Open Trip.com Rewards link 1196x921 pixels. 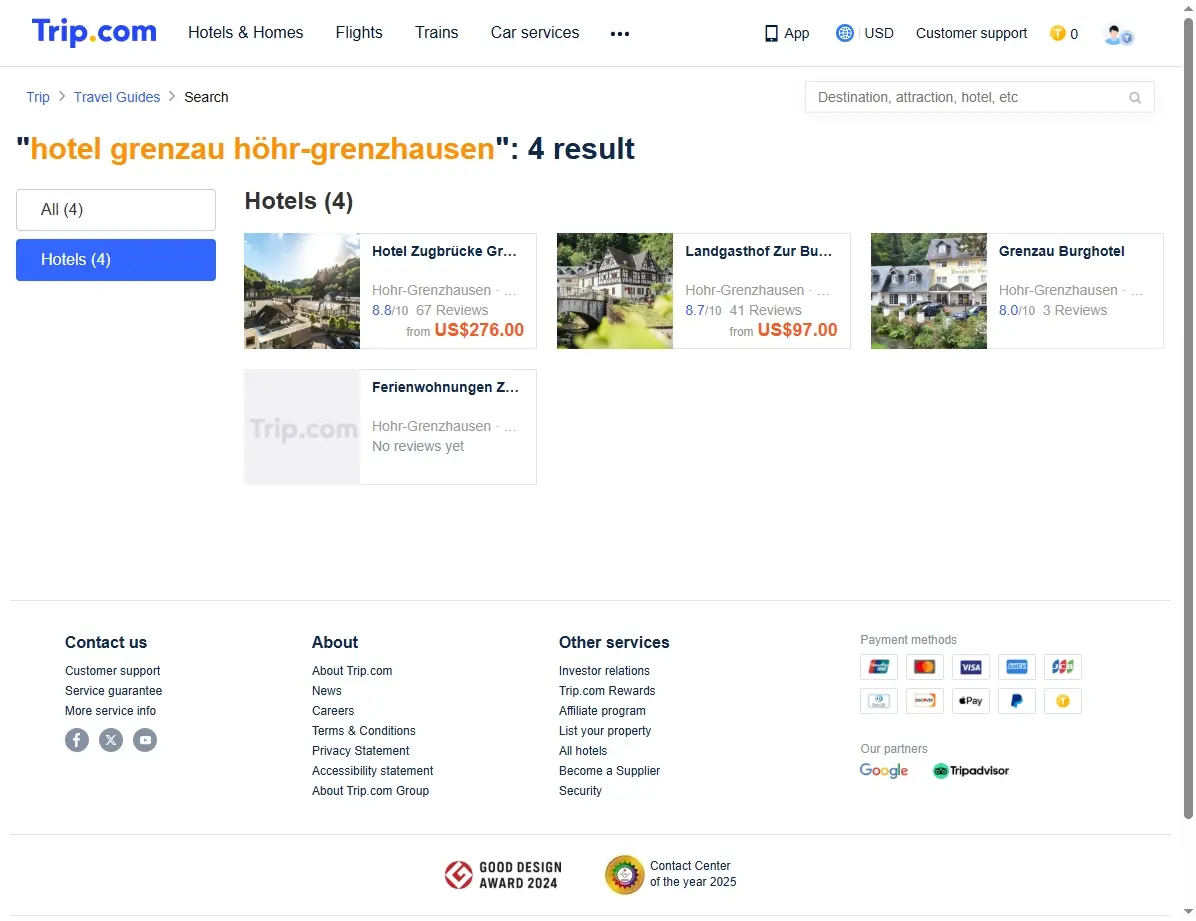pyautogui.click(x=607, y=691)
